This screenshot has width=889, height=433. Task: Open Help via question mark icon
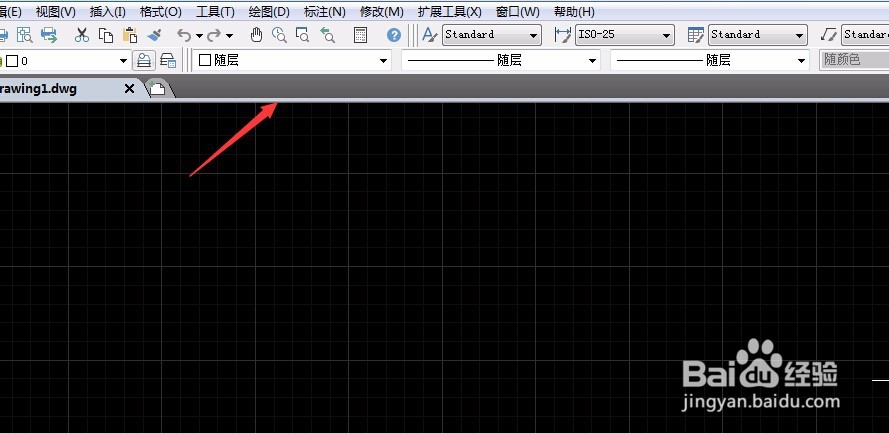[394, 35]
